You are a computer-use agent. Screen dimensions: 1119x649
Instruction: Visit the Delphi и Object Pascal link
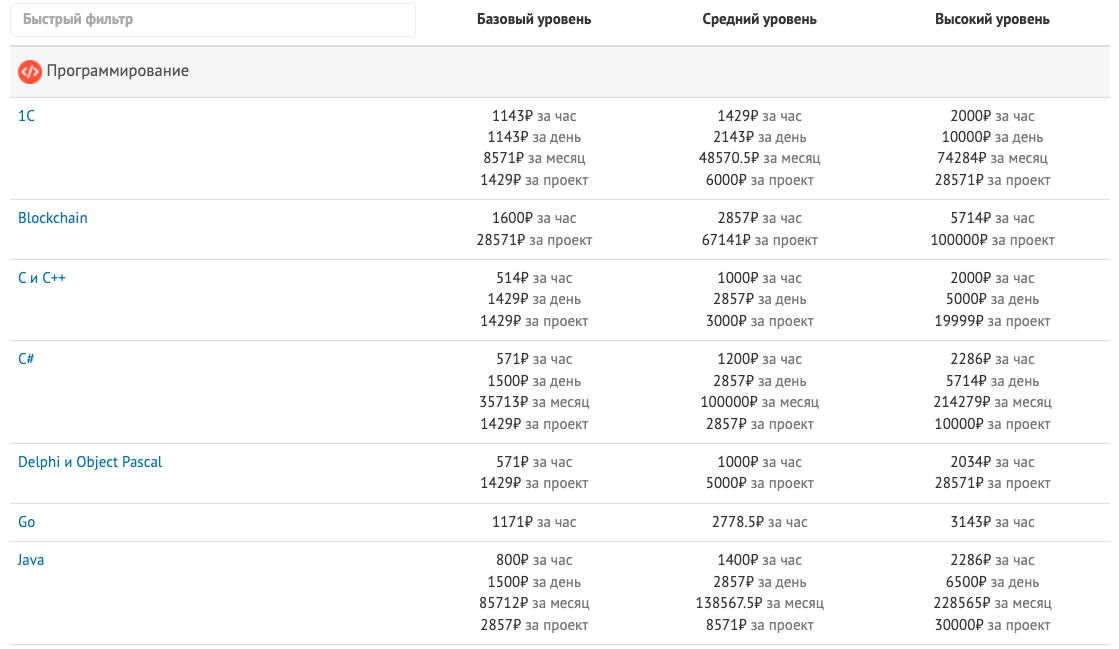[x=90, y=462]
